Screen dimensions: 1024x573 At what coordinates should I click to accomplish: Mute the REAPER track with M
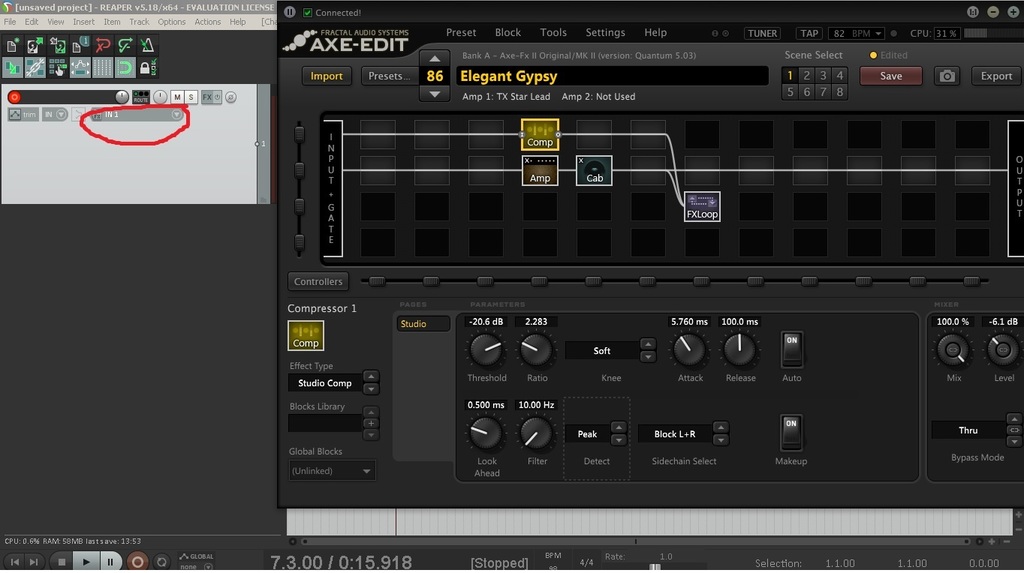[177, 97]
